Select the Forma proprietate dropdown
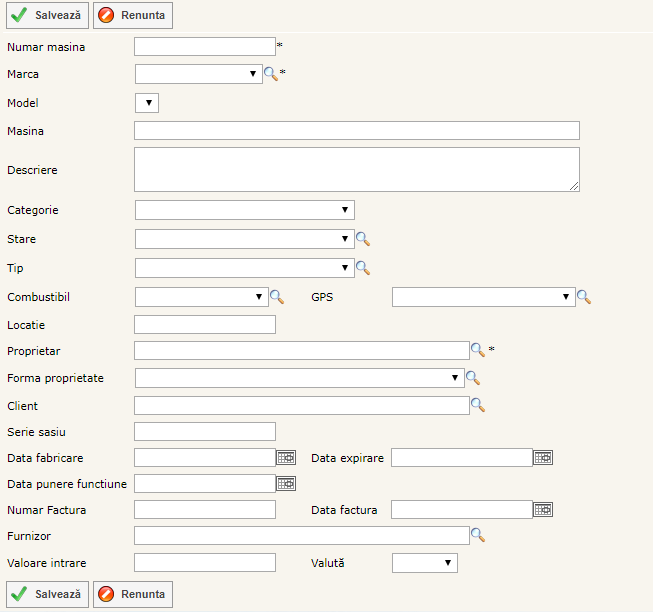The width and height of the screenshot is (653, 612). pos(299,378)
